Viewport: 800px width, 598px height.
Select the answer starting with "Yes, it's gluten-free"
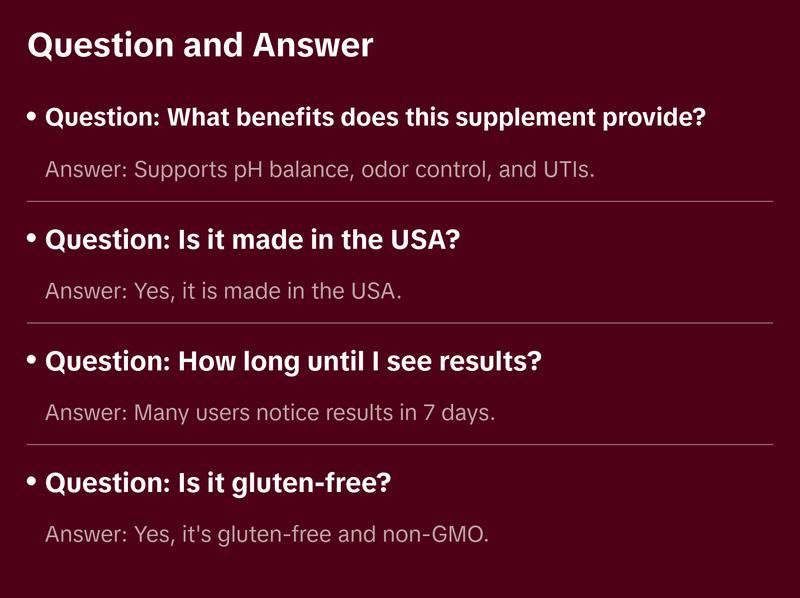[267, 534]
